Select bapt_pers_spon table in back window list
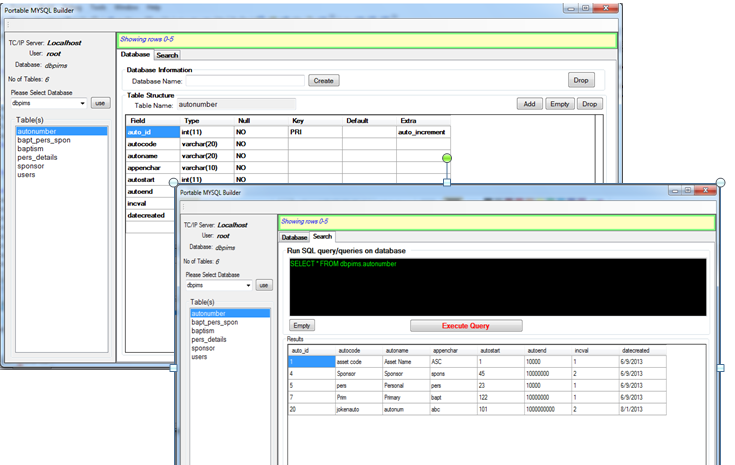 (44, 140)
